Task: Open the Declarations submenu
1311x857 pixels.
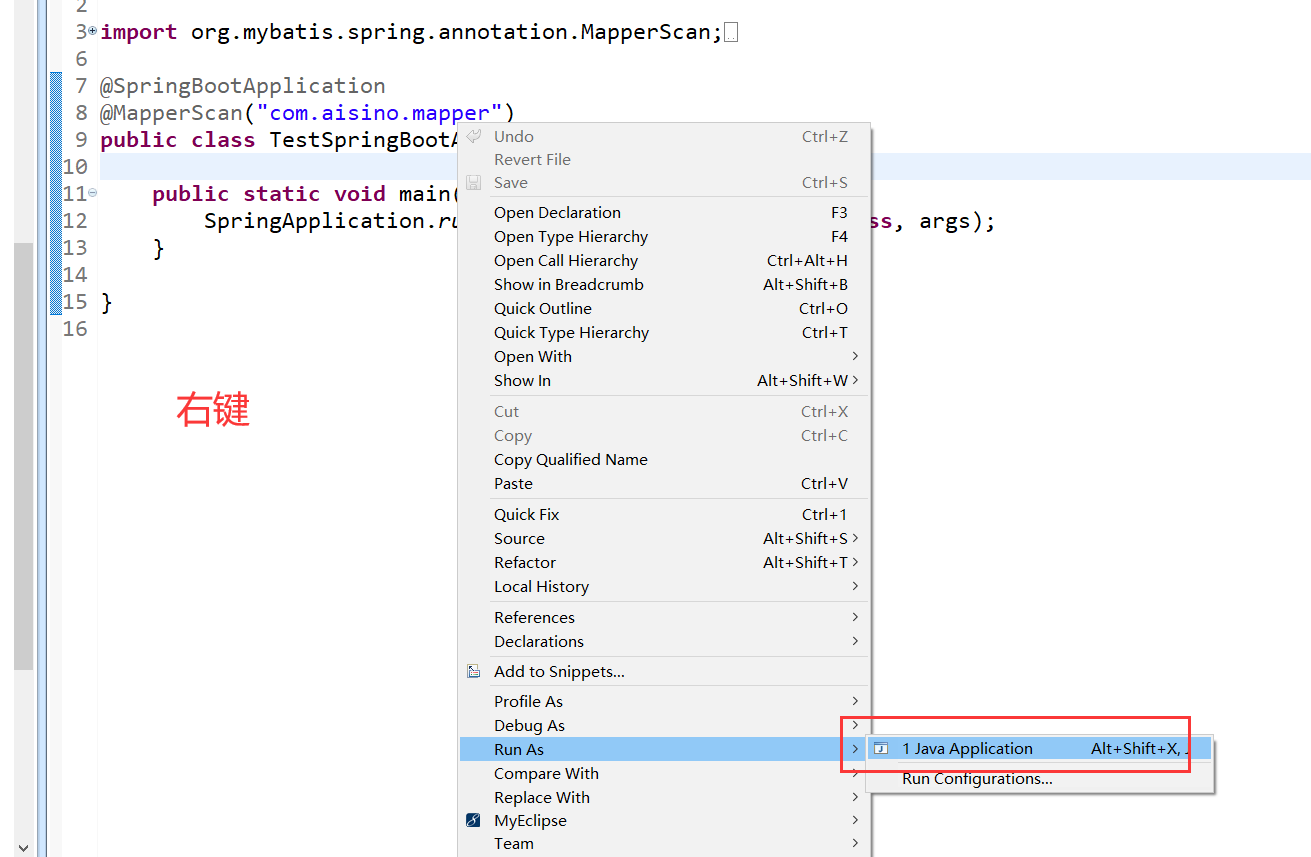Action: click(665, 641)
